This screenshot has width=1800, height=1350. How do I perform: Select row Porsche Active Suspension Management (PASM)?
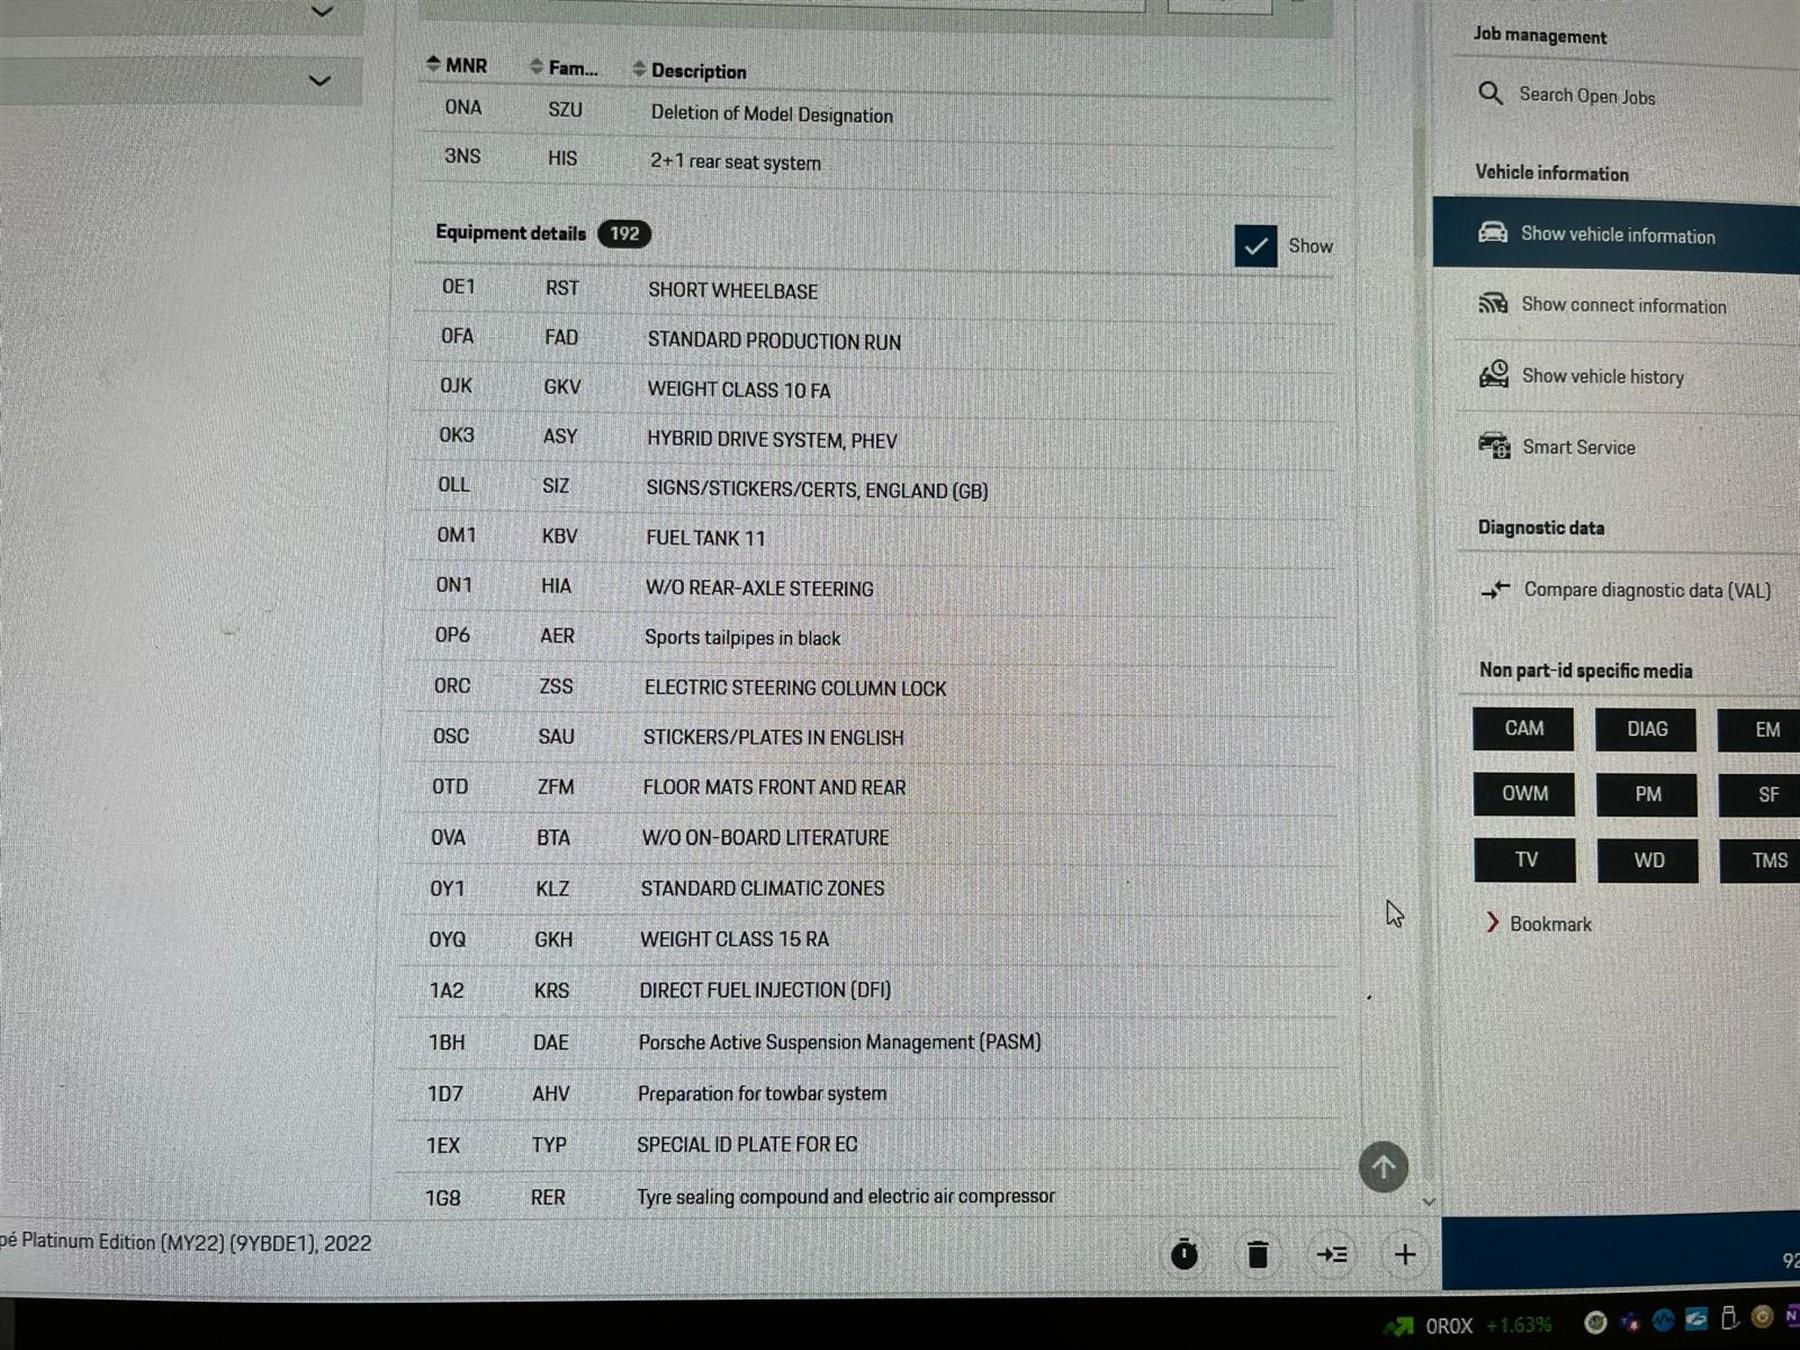868,1042
